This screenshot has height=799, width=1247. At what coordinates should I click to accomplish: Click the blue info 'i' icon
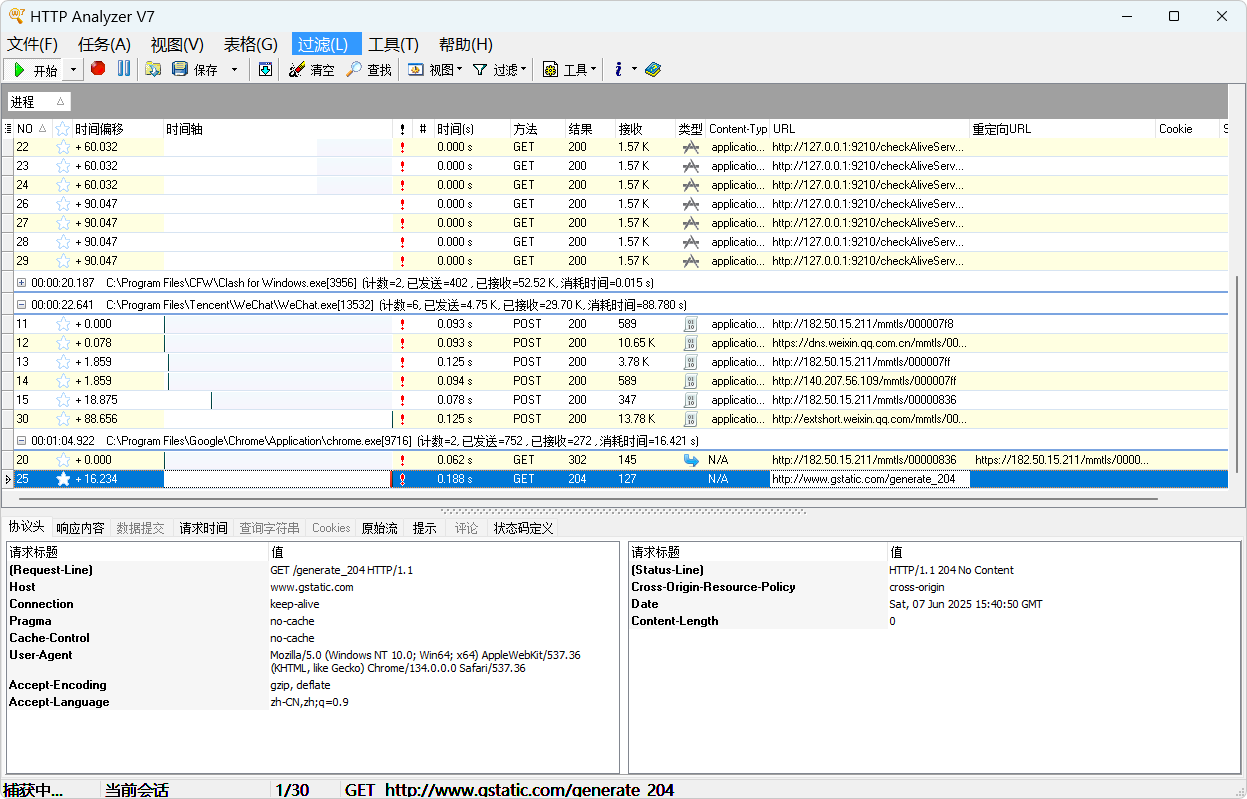coord(619,70)
